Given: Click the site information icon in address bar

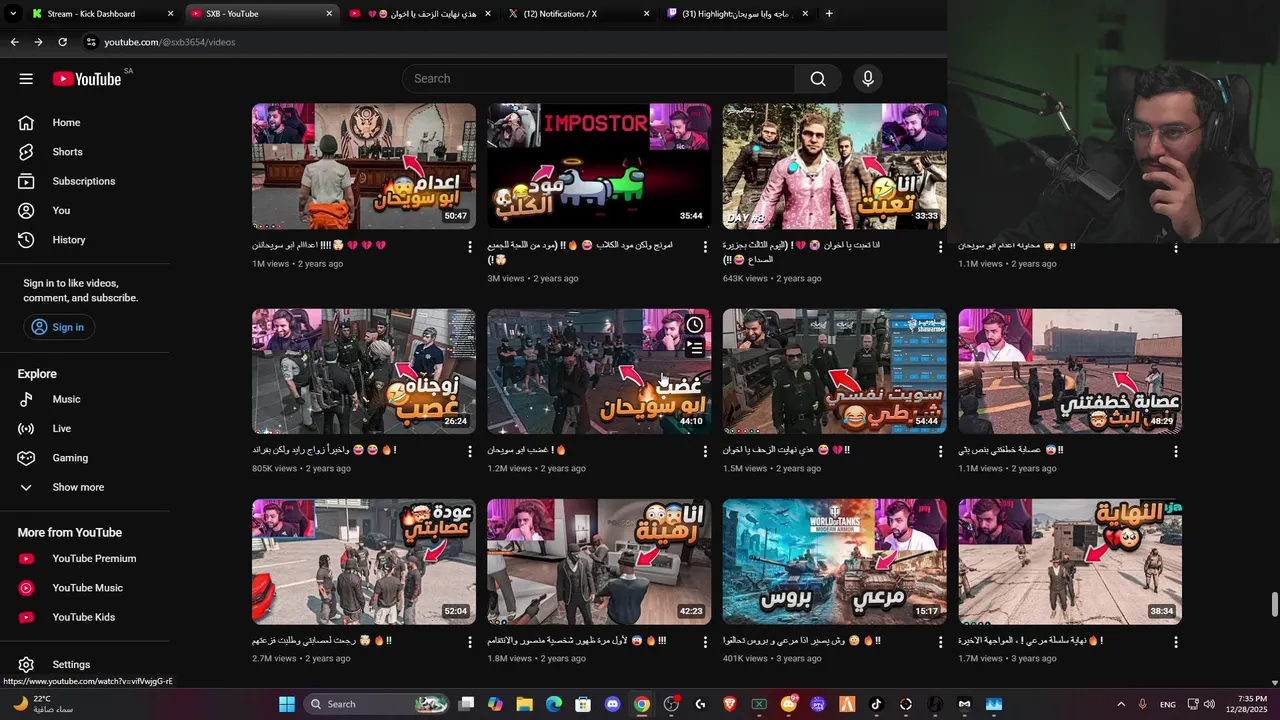Looking at the screenshot, I should 91,42.
